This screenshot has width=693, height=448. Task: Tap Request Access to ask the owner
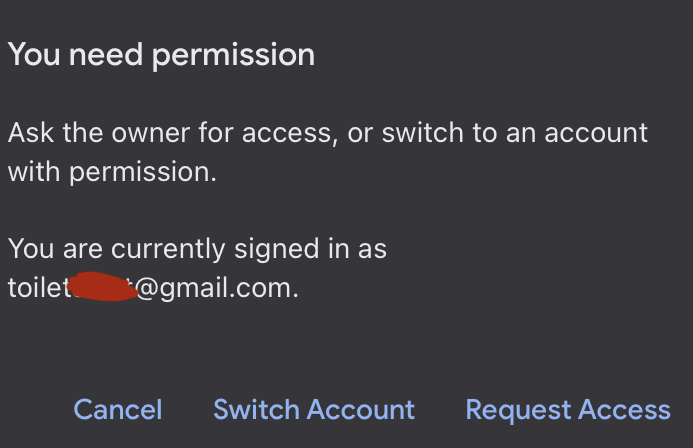click(x=568, y=409)
